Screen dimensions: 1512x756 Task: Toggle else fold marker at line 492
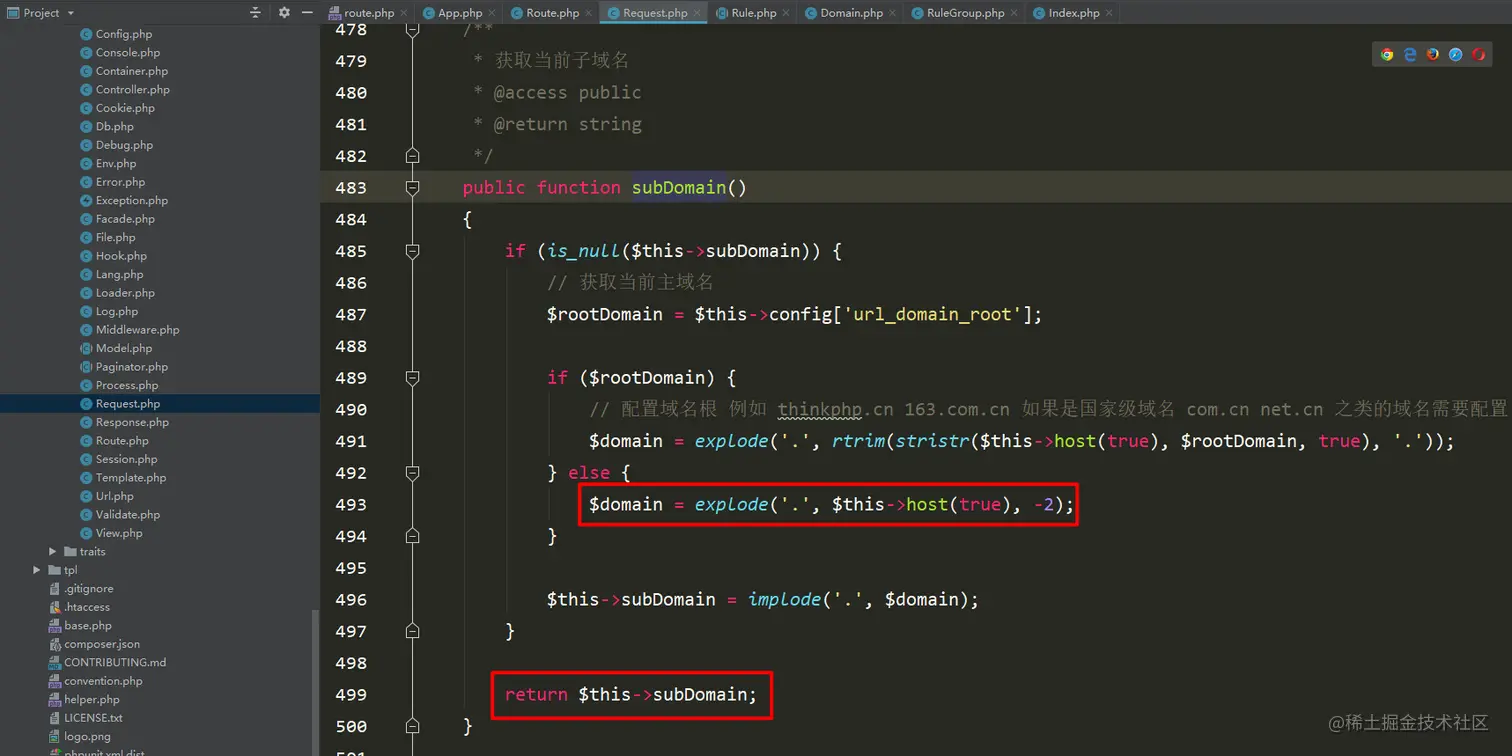click(412, 473)
